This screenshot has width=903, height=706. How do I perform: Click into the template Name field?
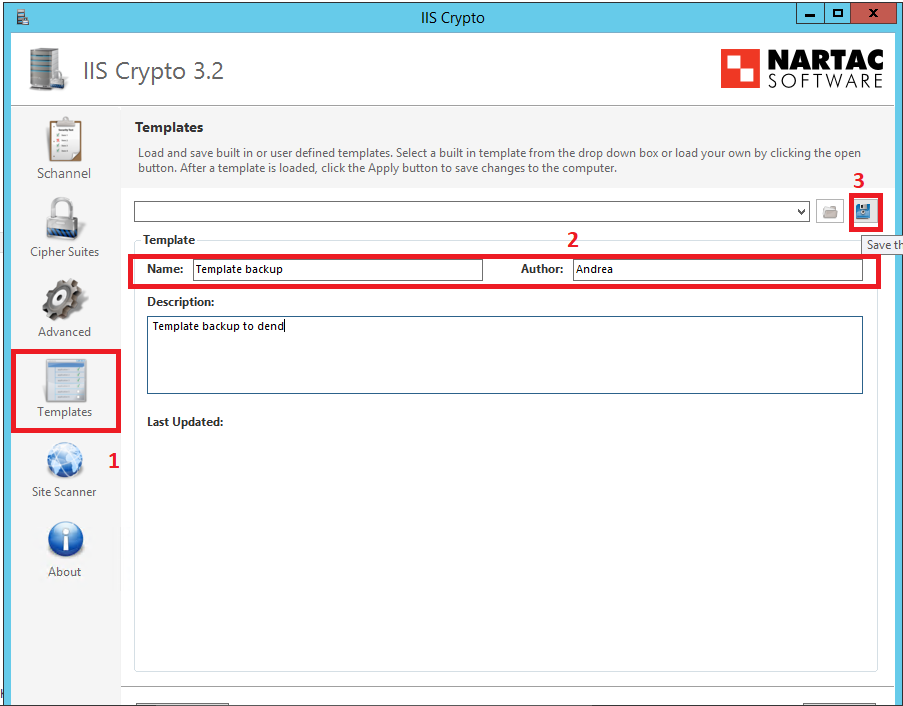tap(337, 270)
